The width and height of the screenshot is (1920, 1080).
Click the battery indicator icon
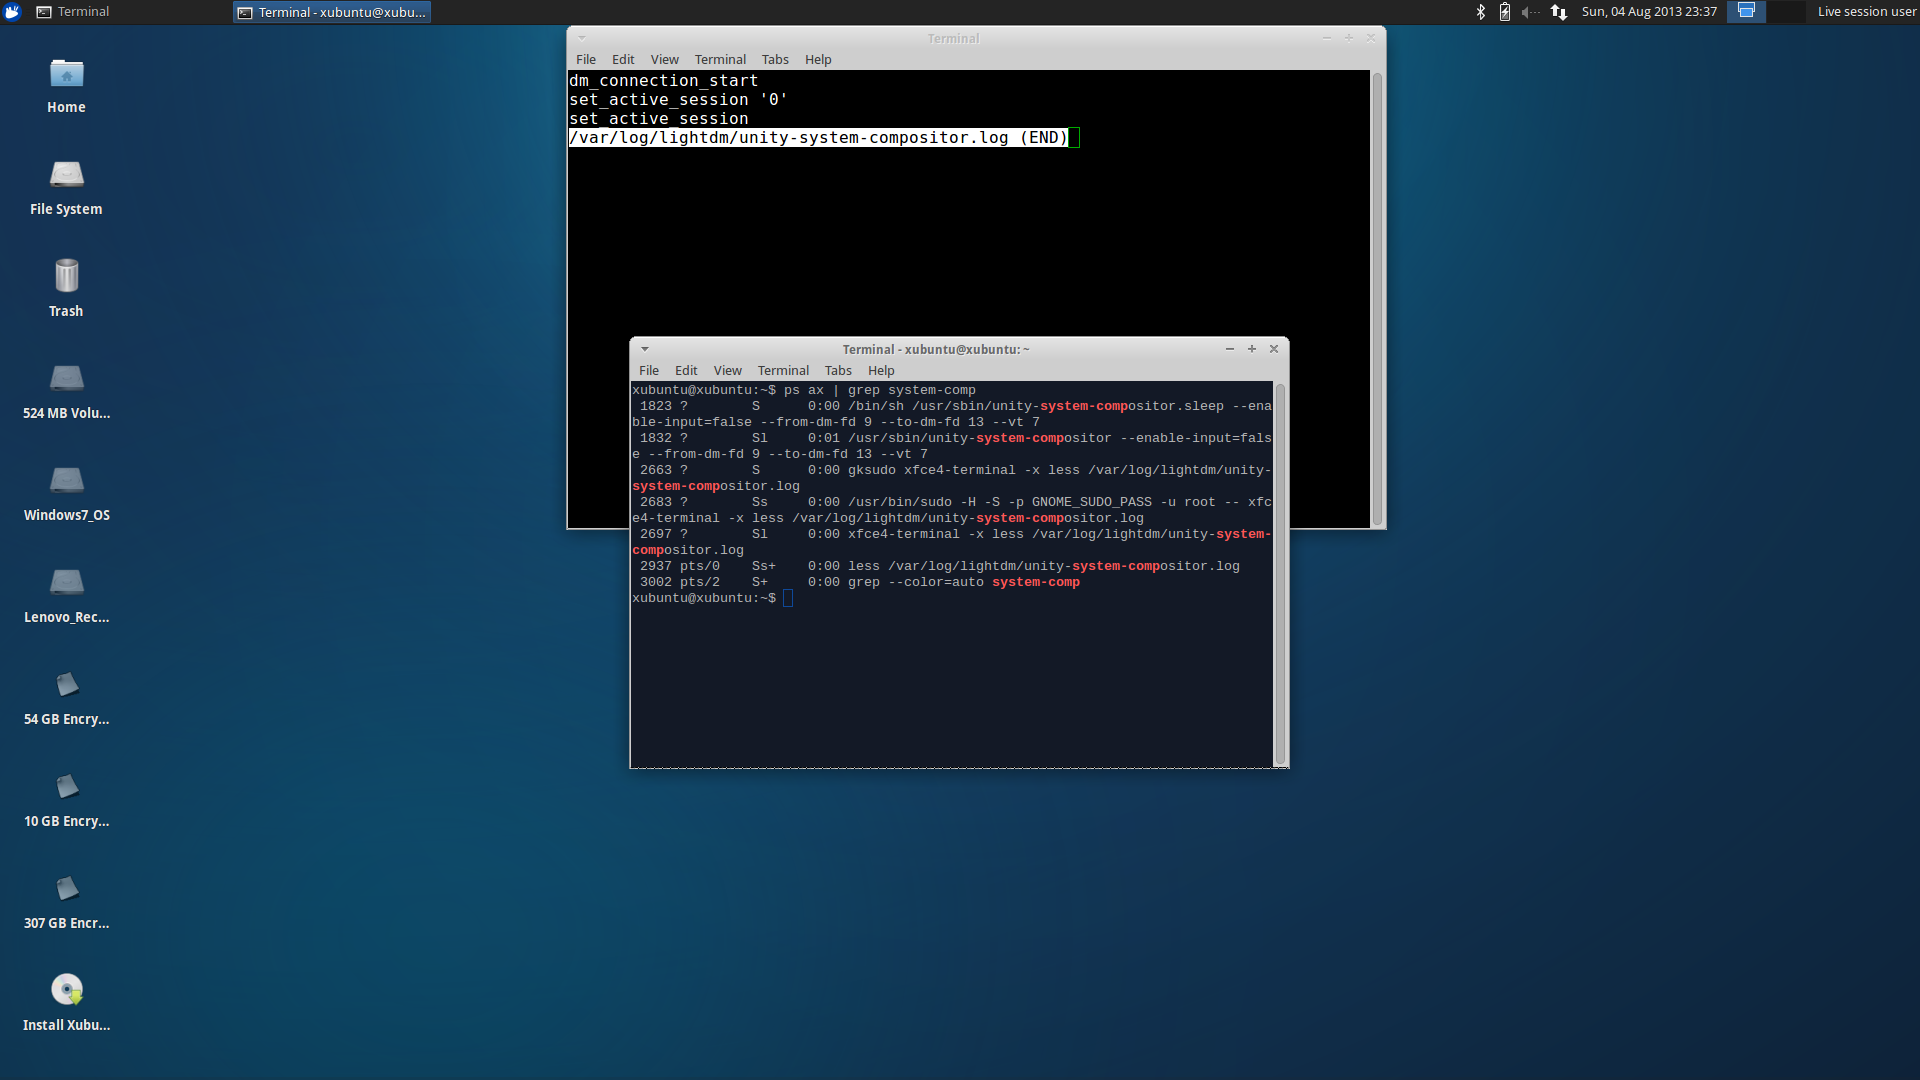1504,12
